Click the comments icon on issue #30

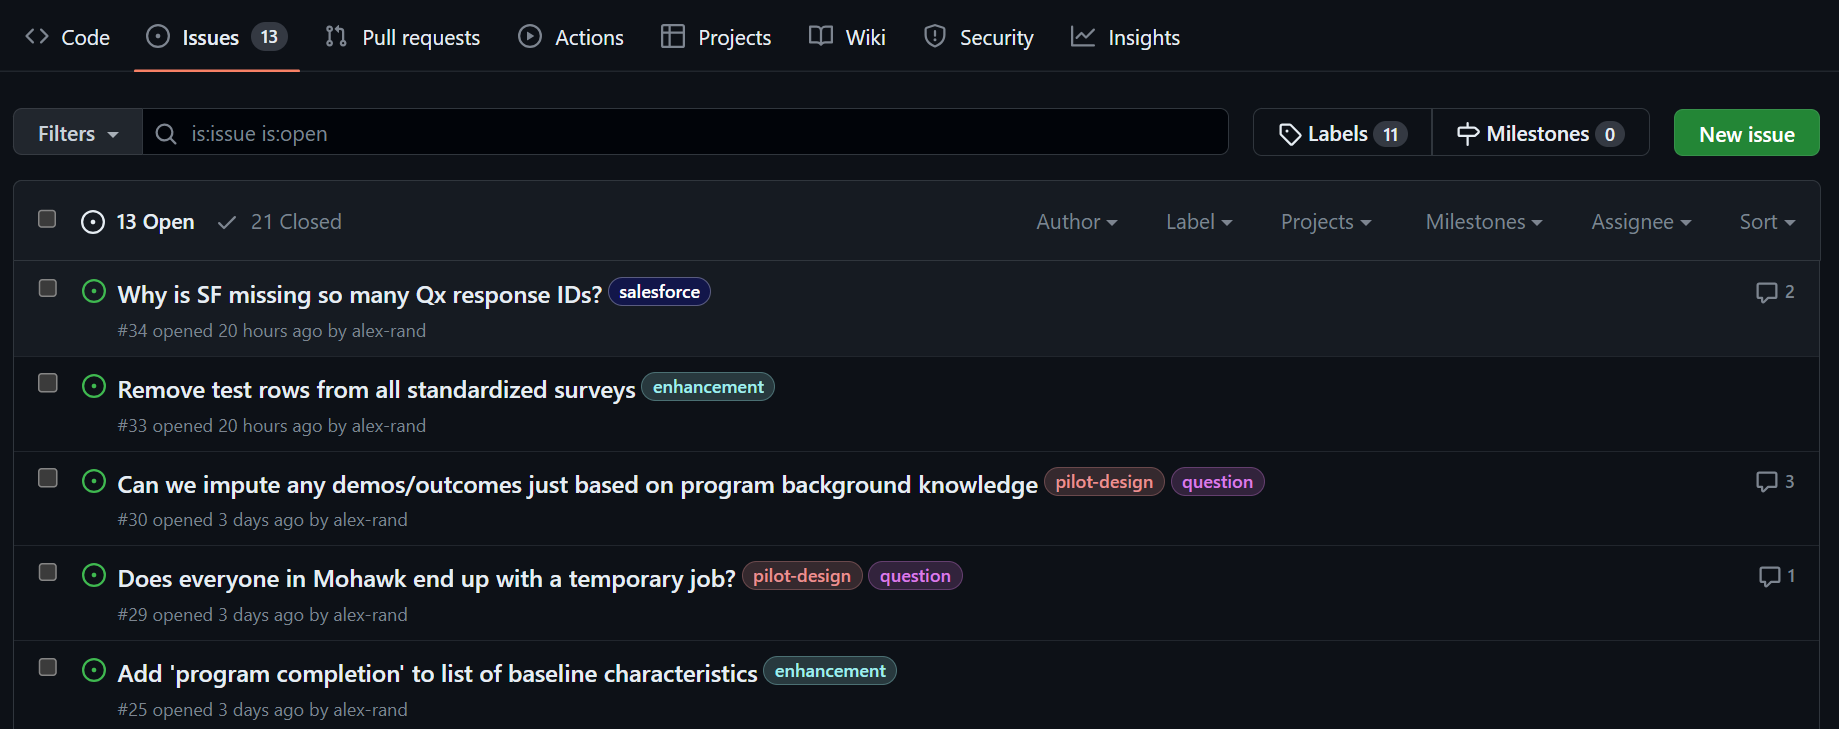tap(1766, 482)
